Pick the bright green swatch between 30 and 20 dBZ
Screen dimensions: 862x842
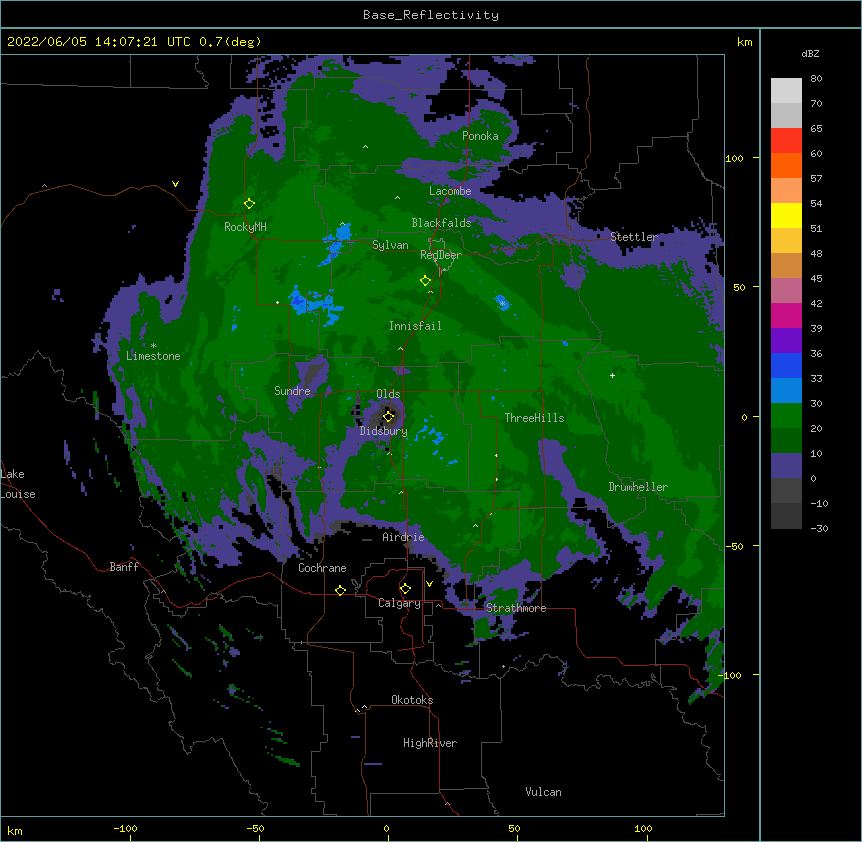(786, 416)
